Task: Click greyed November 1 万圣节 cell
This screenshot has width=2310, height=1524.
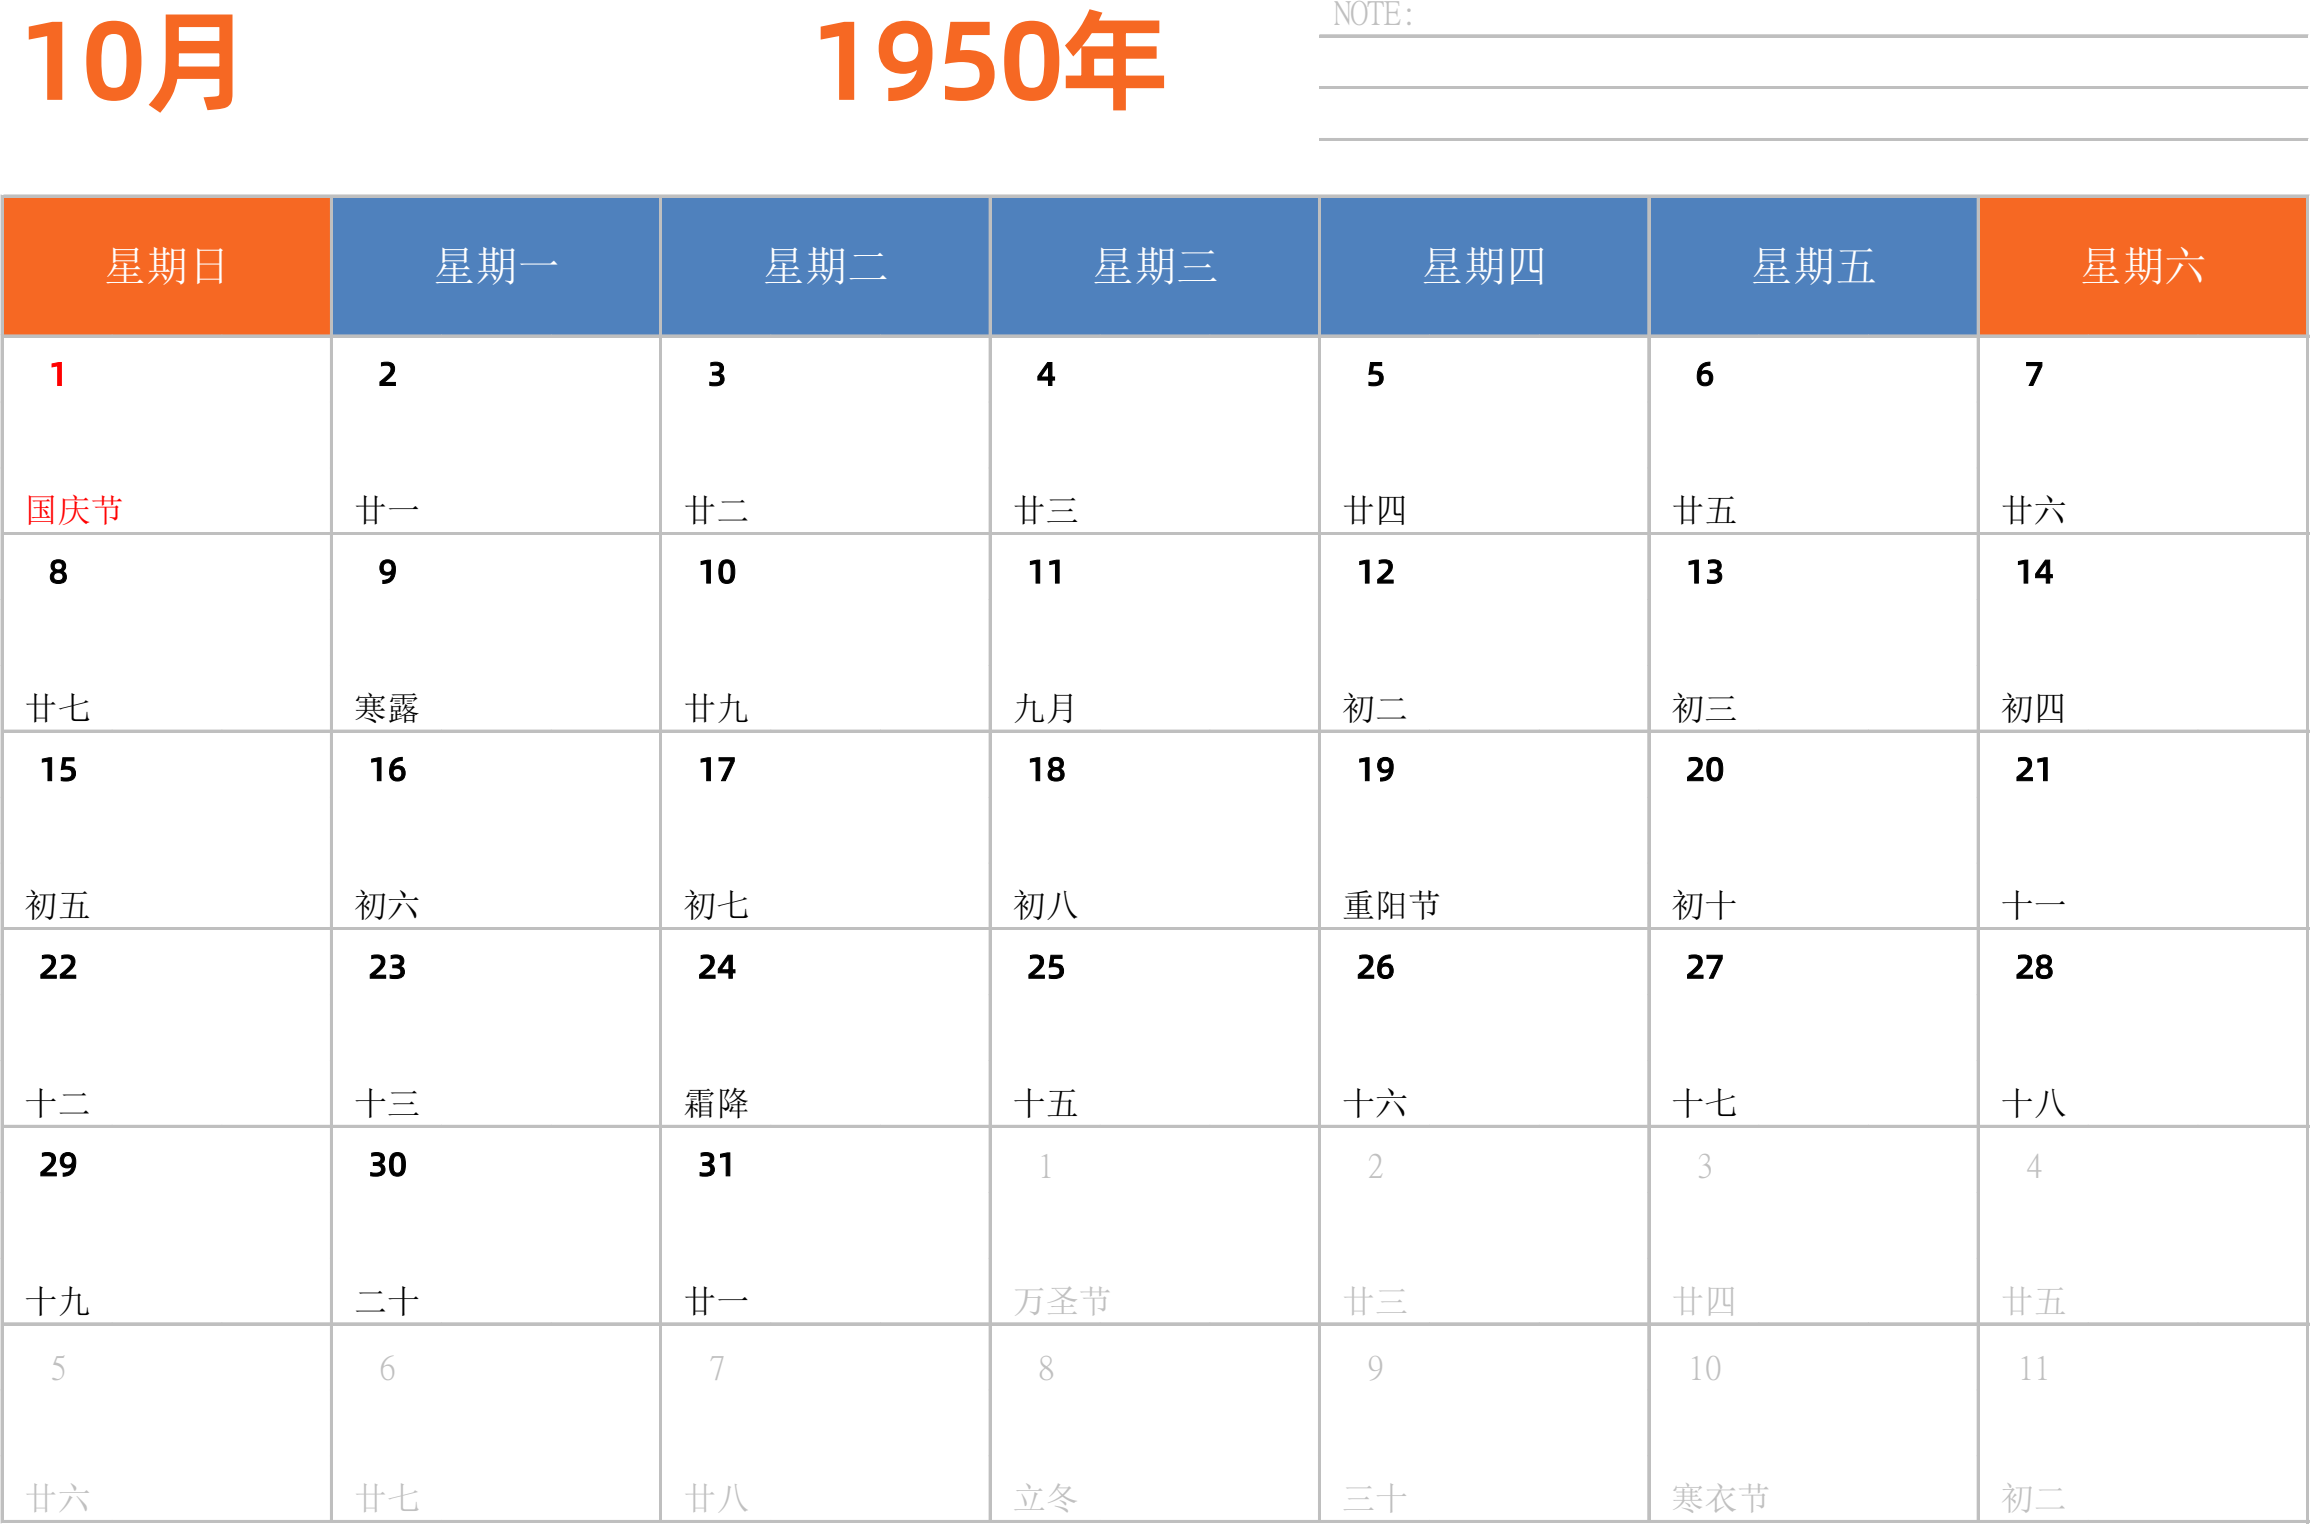Action: click(x=1154, y=1225)
